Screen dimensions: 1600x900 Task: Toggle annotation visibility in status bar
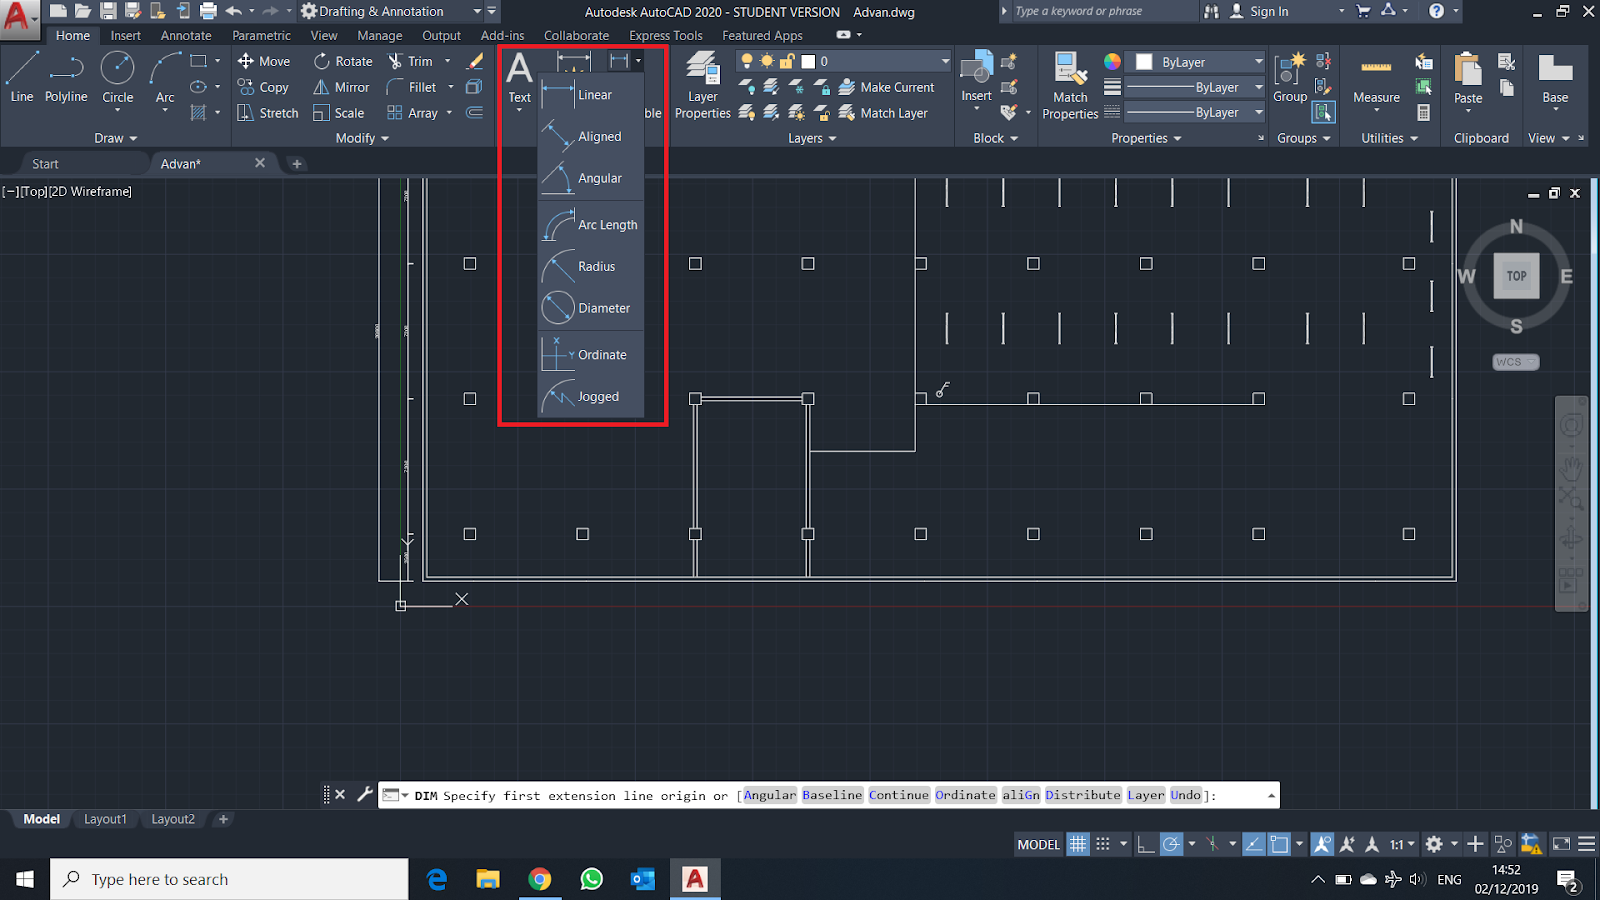[x=1322, y=844]
